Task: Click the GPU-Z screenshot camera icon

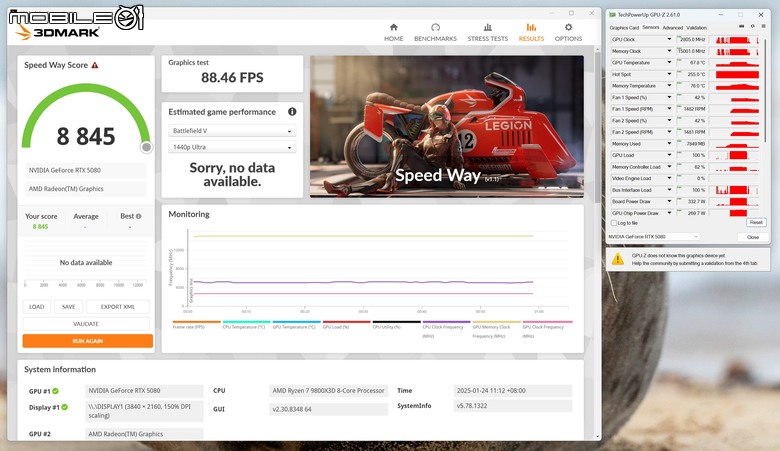Action: 742,26
